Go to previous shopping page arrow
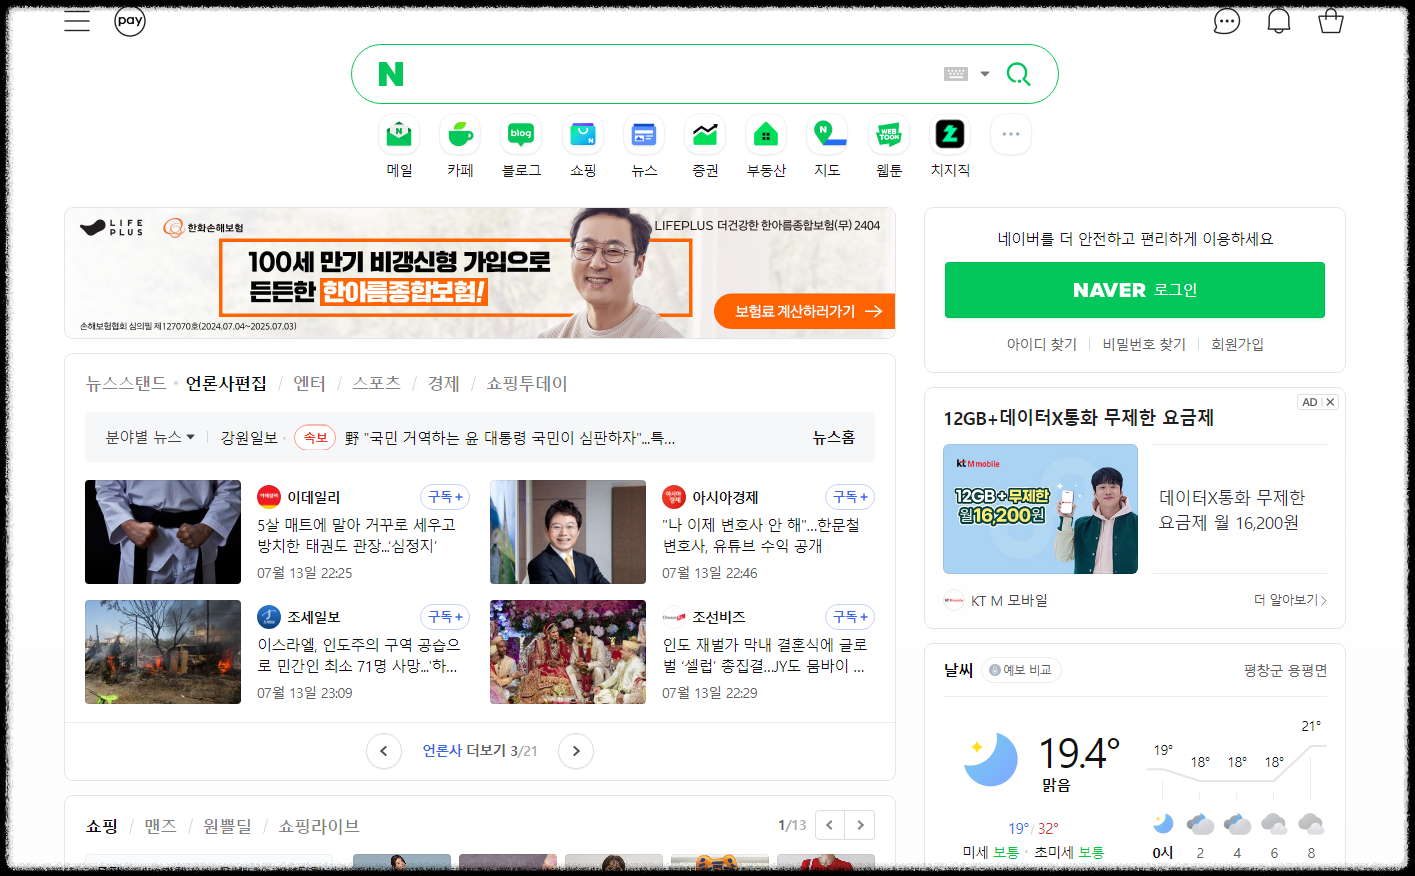The width and height of the screenshot is (1415, 876). tap(830, 825)
